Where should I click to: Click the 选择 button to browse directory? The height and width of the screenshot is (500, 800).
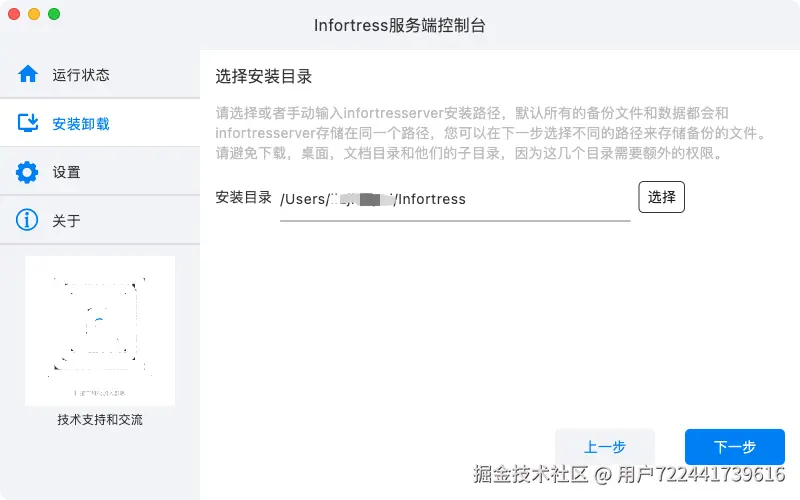[x=661, y=197]
